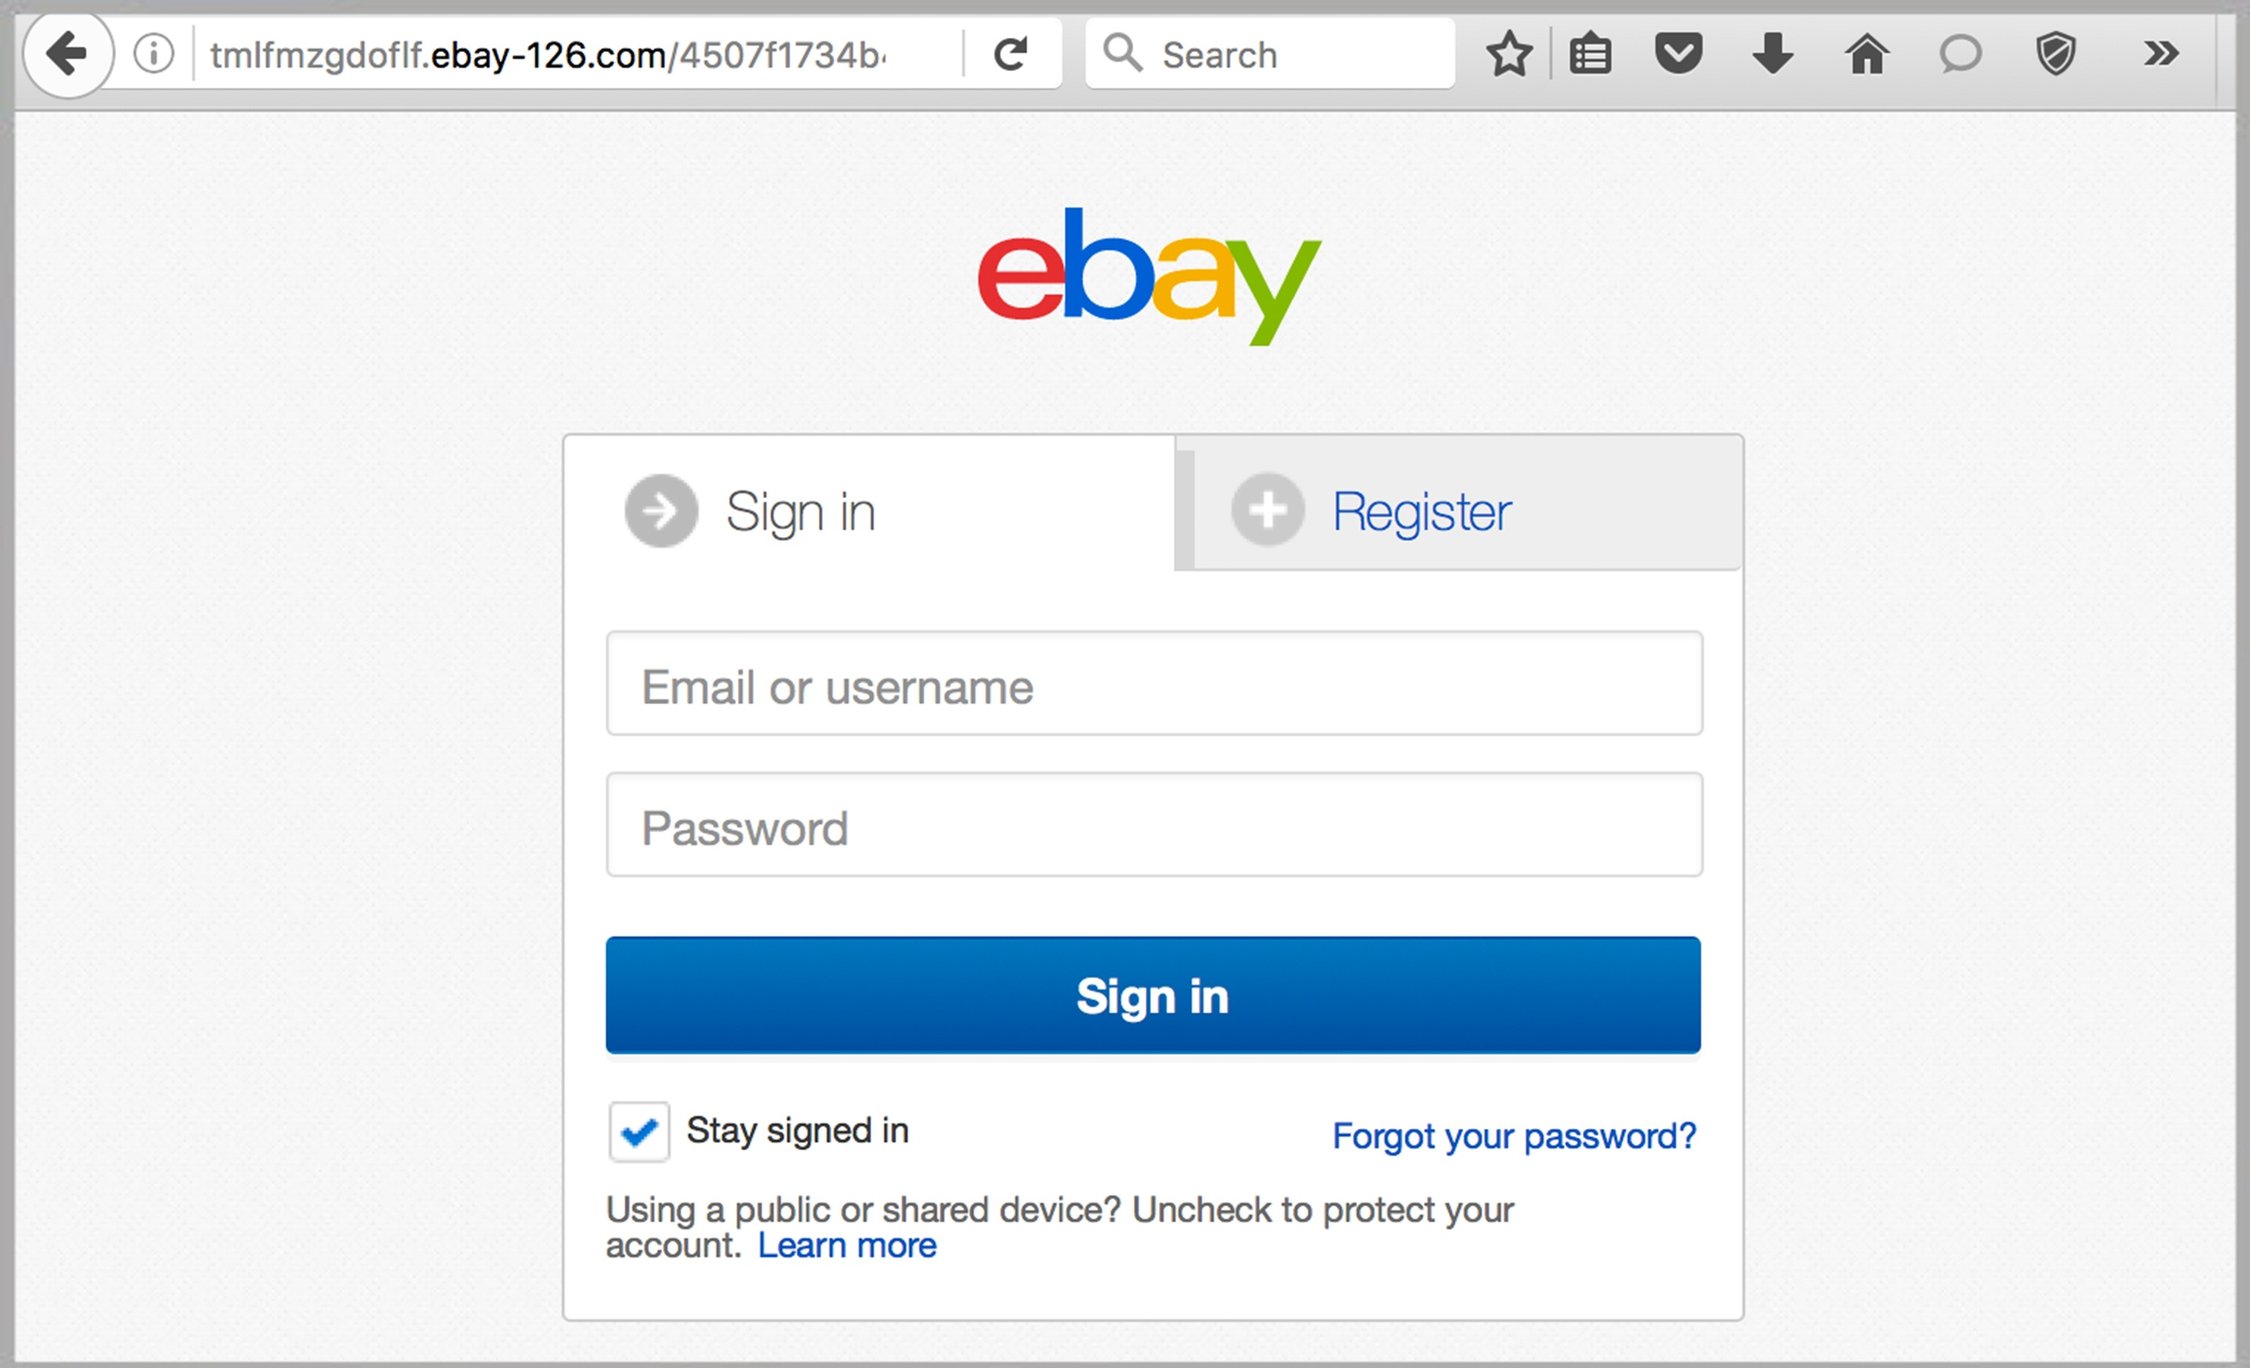This screenshot has width=2250, height=1368.
Task: Click the downloads arrow icon
Action: [x=1771, y=54]
